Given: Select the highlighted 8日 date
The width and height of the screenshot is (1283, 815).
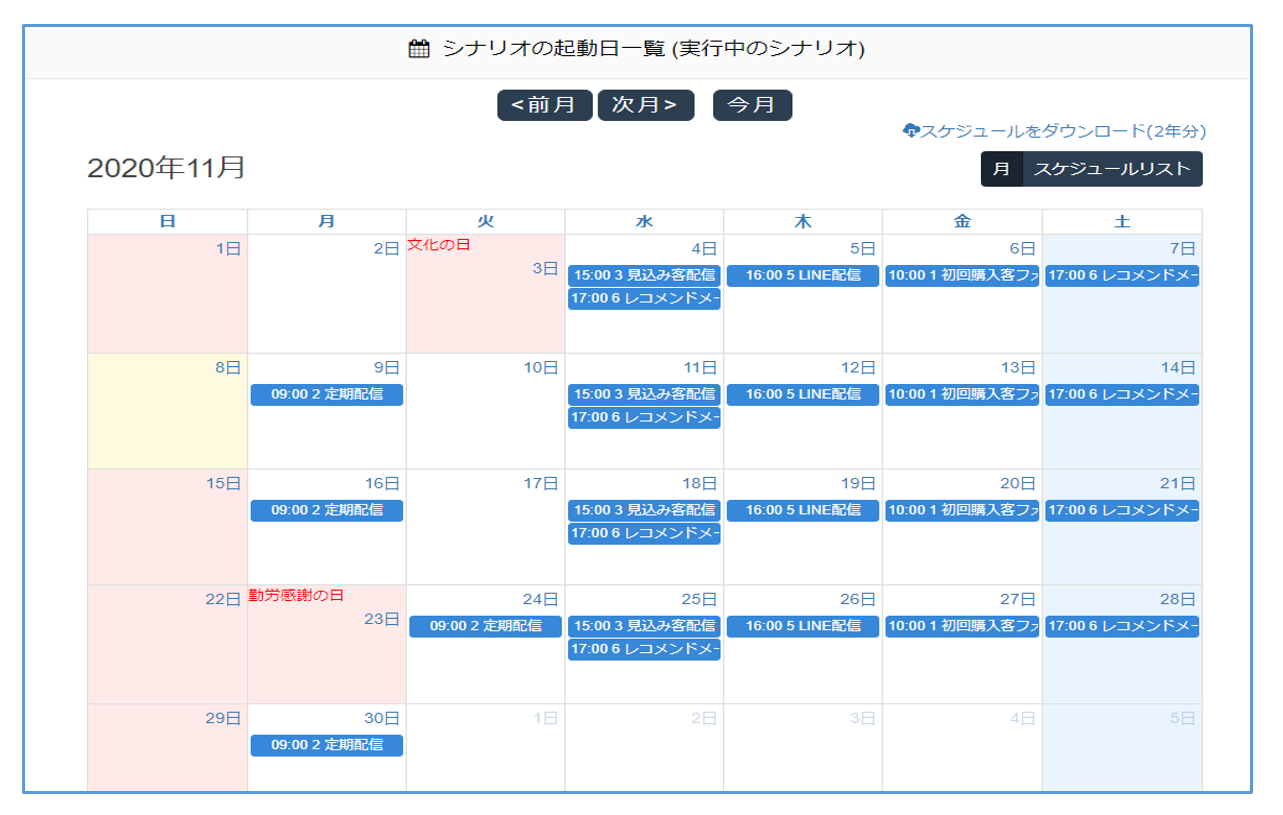Looking at the screenshot, I should [228, 368].
